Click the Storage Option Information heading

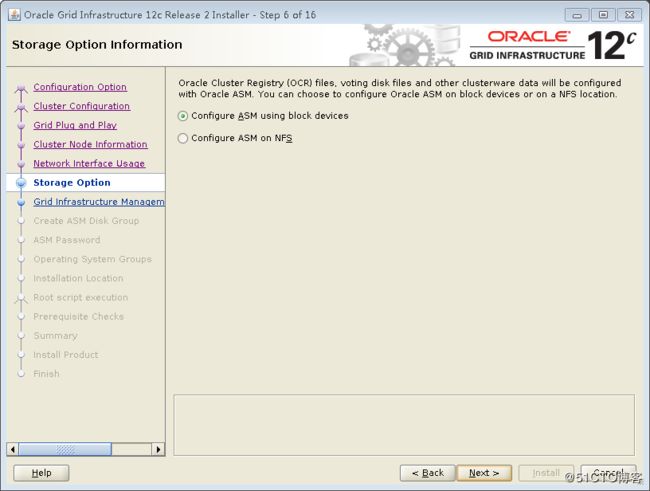coord(97,44)
